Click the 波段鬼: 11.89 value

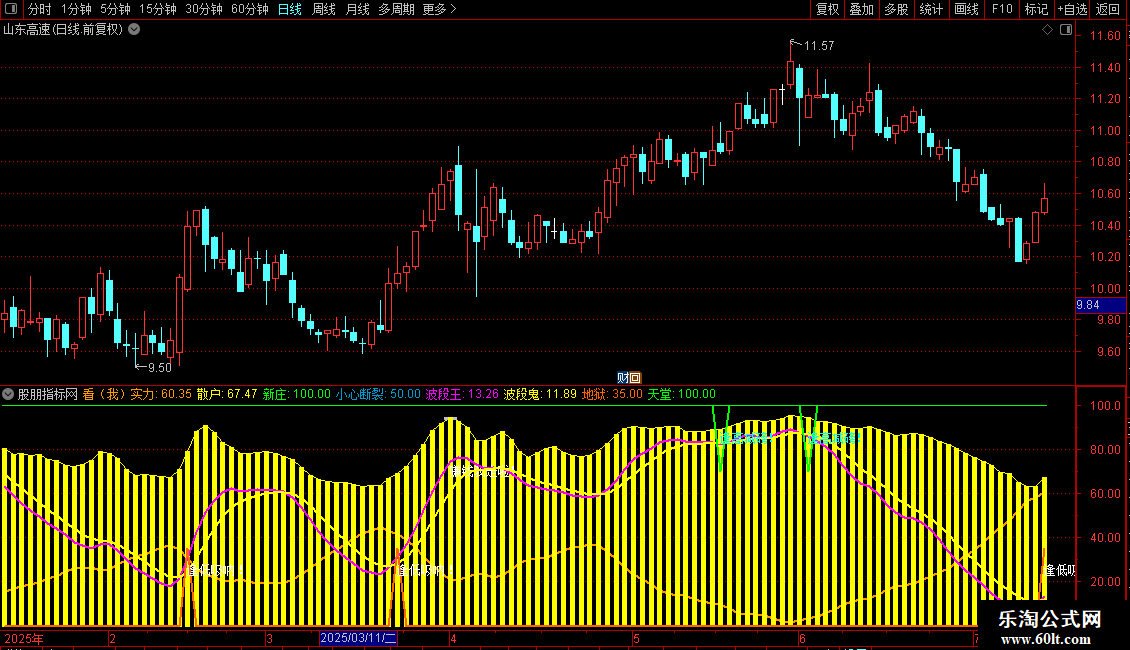pyautogui.click(x=540, y=394)
